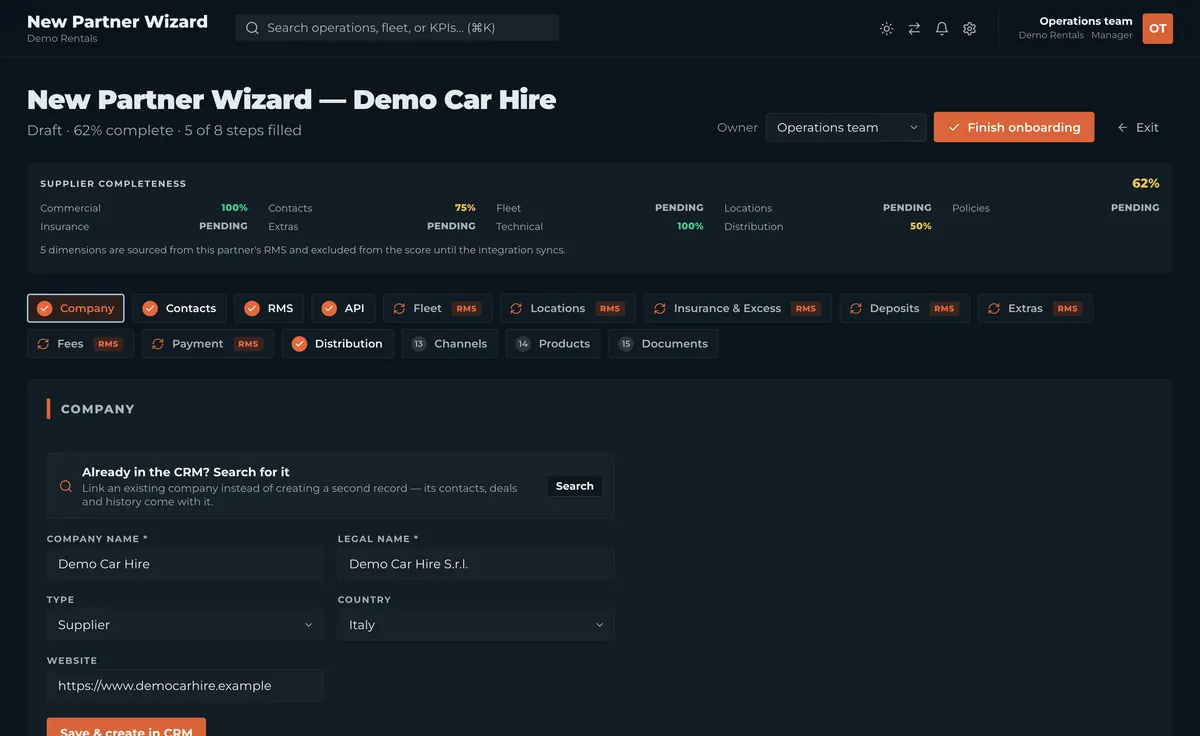Click step number 13 badge on Channels
1200x736 pixels.
(x=419, y=343)
